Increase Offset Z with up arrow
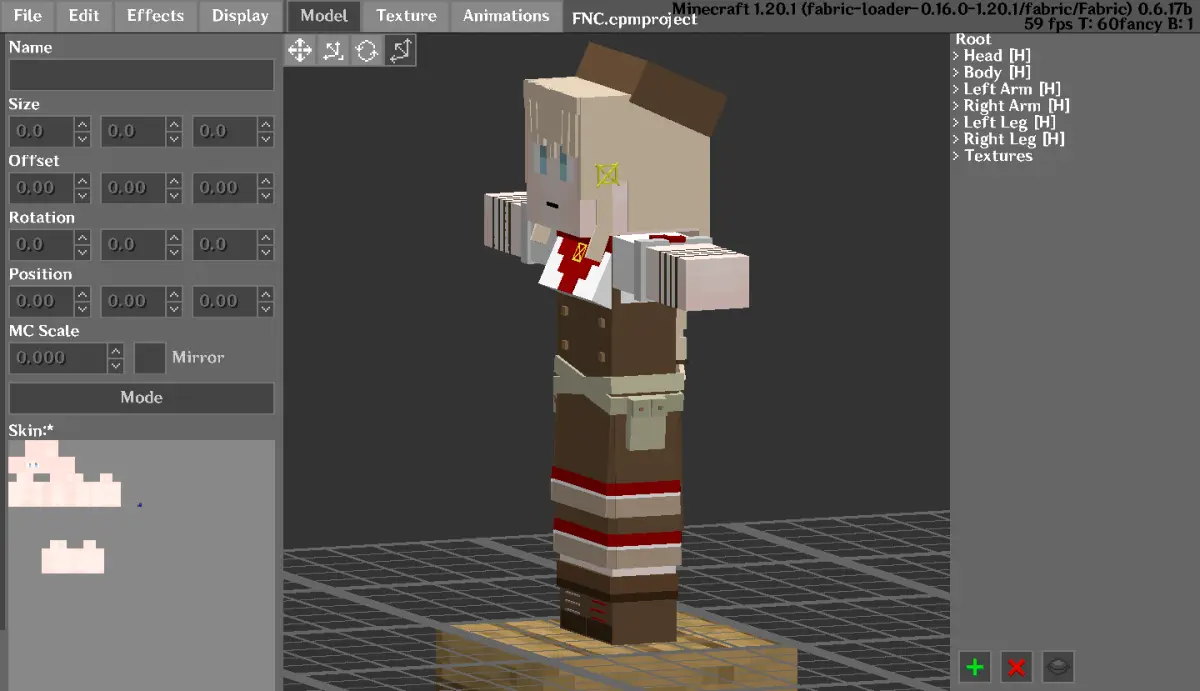The image size is (1200, 691). pos(266,181)
